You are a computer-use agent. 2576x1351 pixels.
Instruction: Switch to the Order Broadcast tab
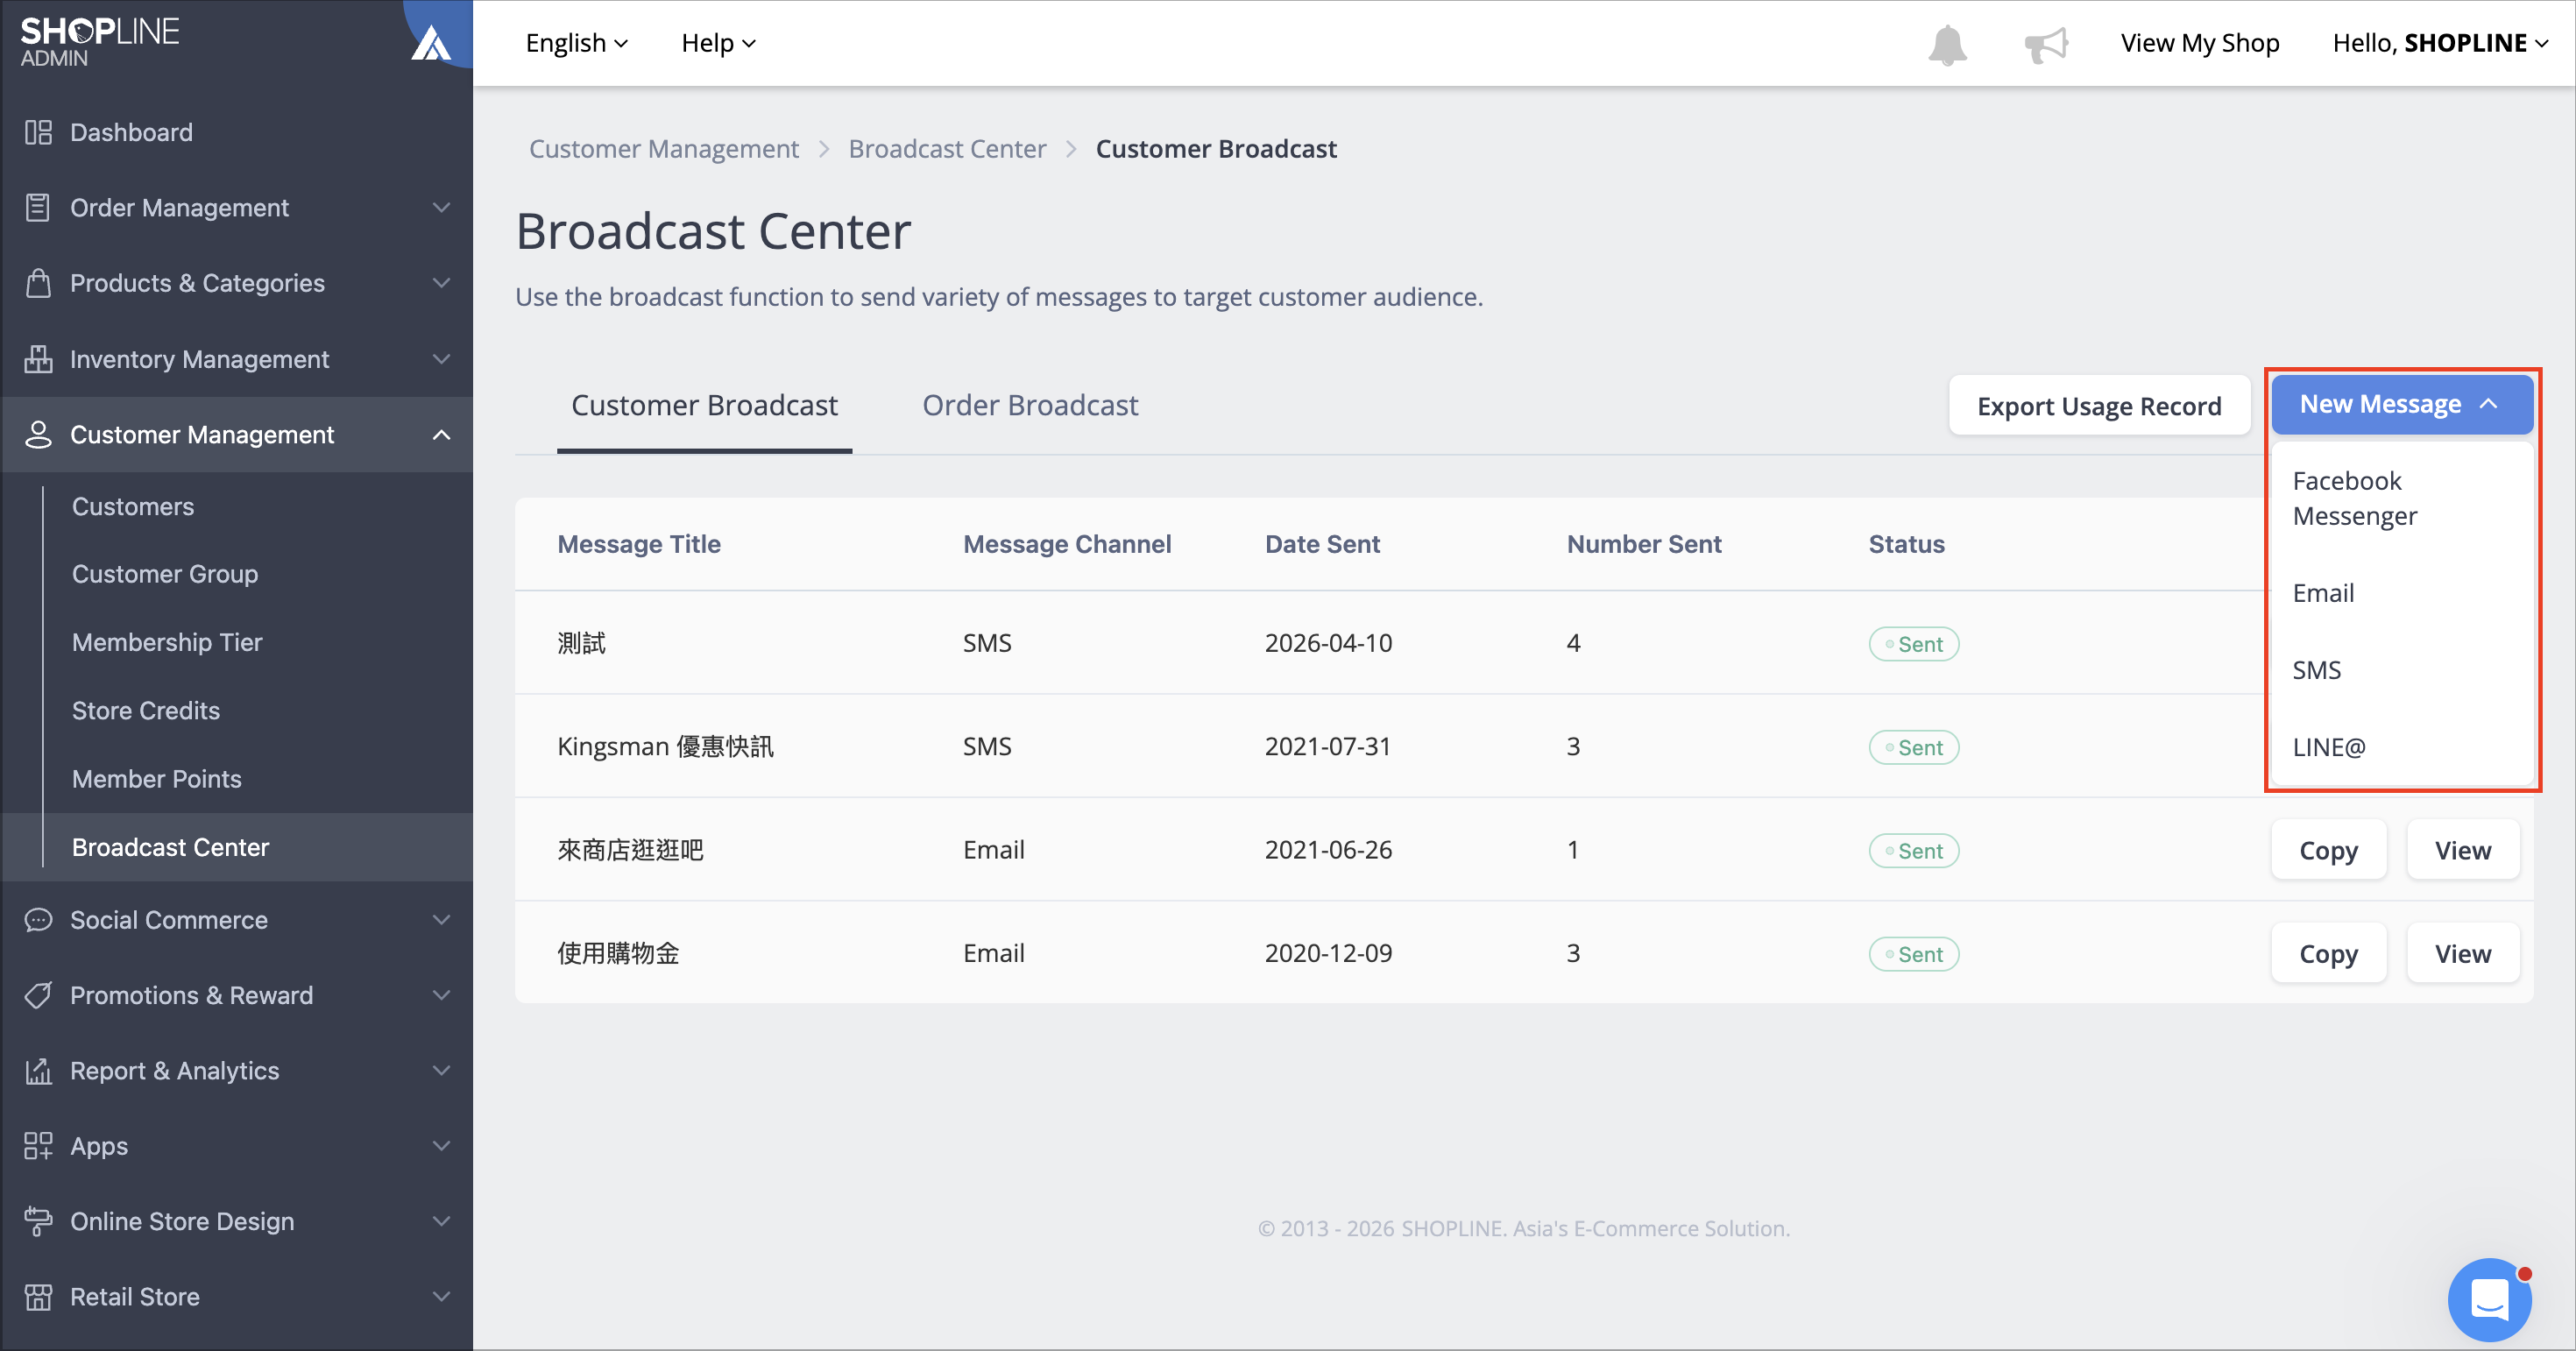[x=1030, y=405]
